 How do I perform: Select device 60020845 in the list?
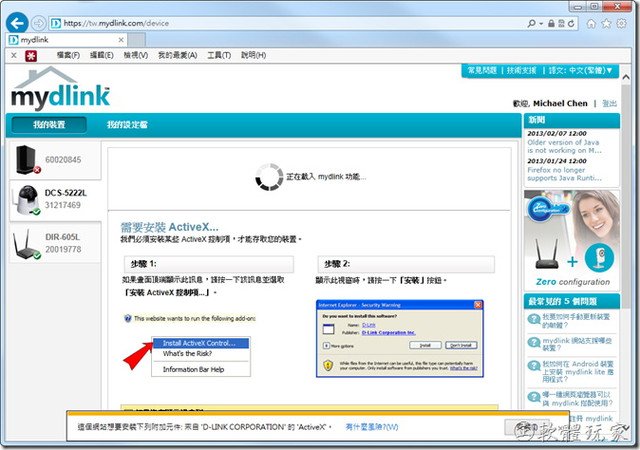[x=55, y=160]
